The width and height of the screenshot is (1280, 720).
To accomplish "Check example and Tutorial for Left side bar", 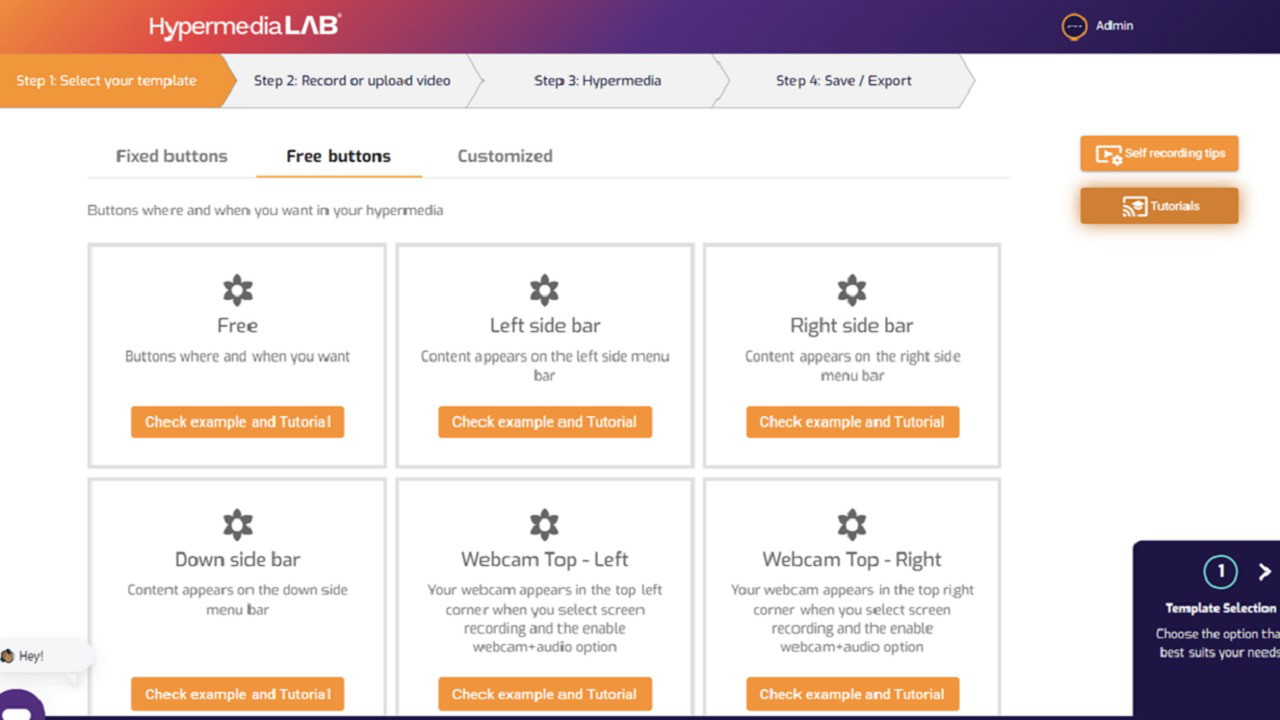I will 544,422.
